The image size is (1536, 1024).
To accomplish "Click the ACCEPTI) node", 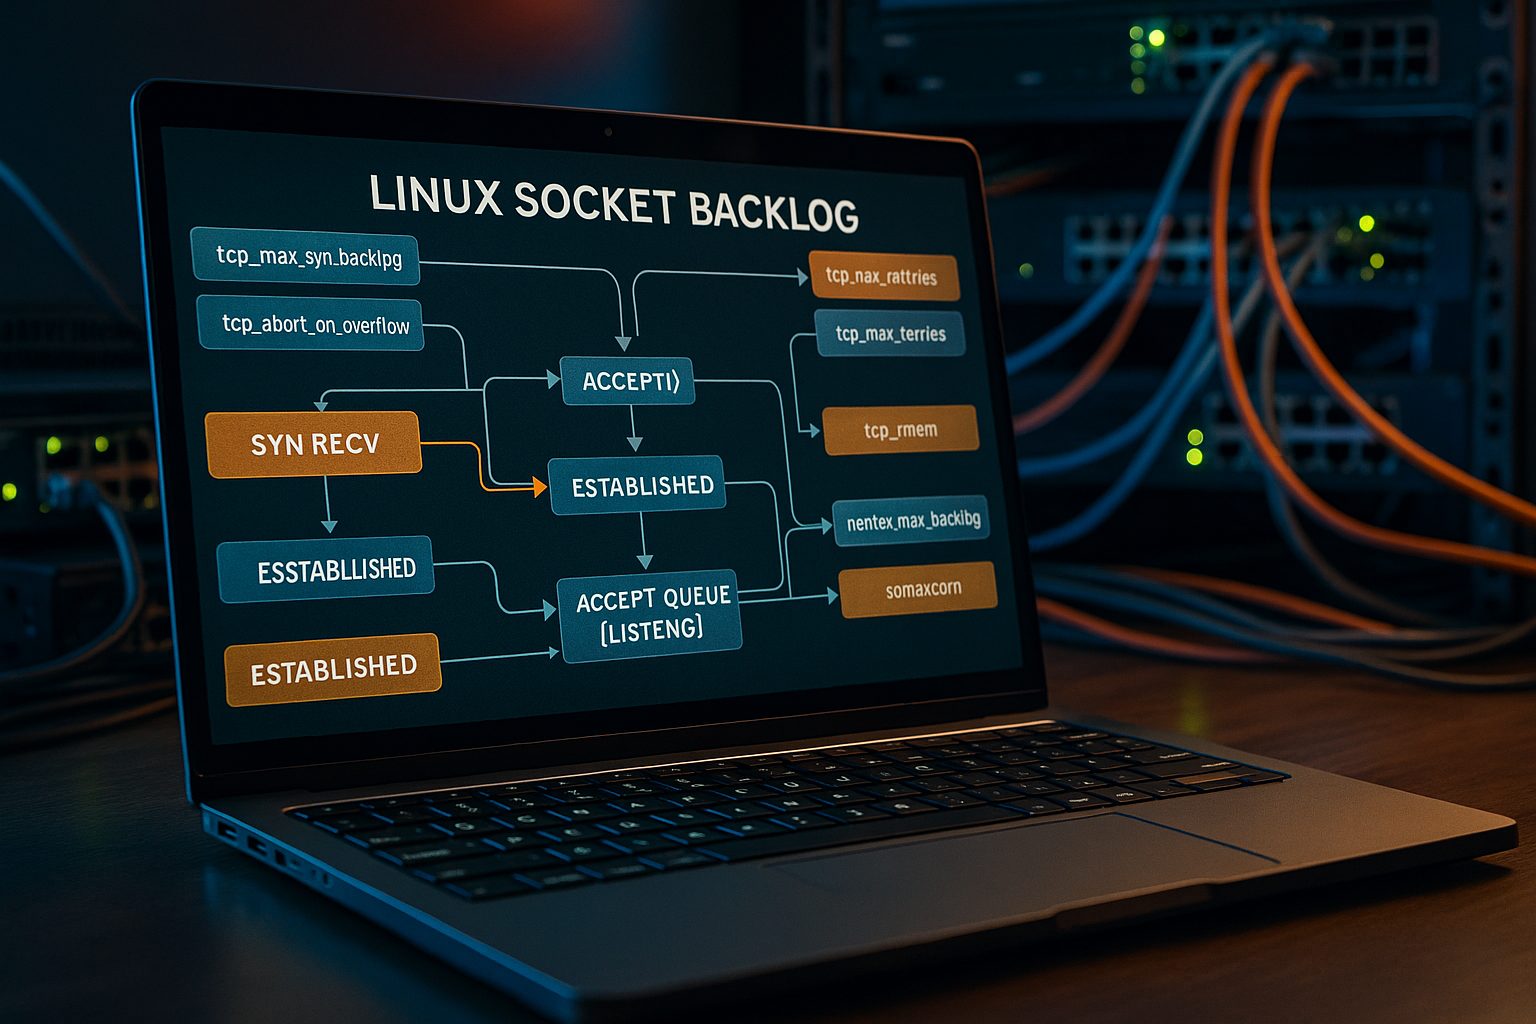I will point(628,381).
